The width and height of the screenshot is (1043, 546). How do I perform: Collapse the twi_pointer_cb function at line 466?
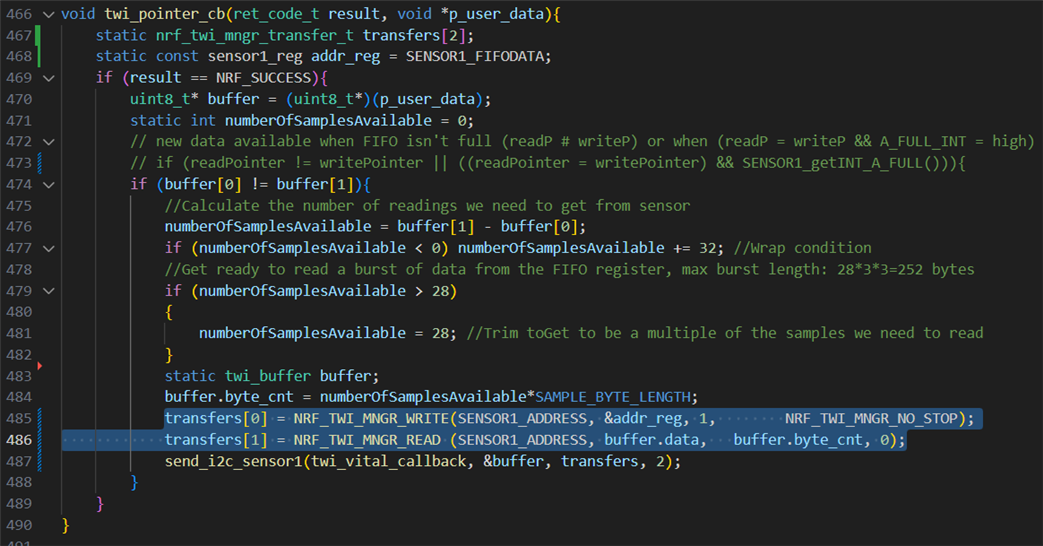click(49, 14)
